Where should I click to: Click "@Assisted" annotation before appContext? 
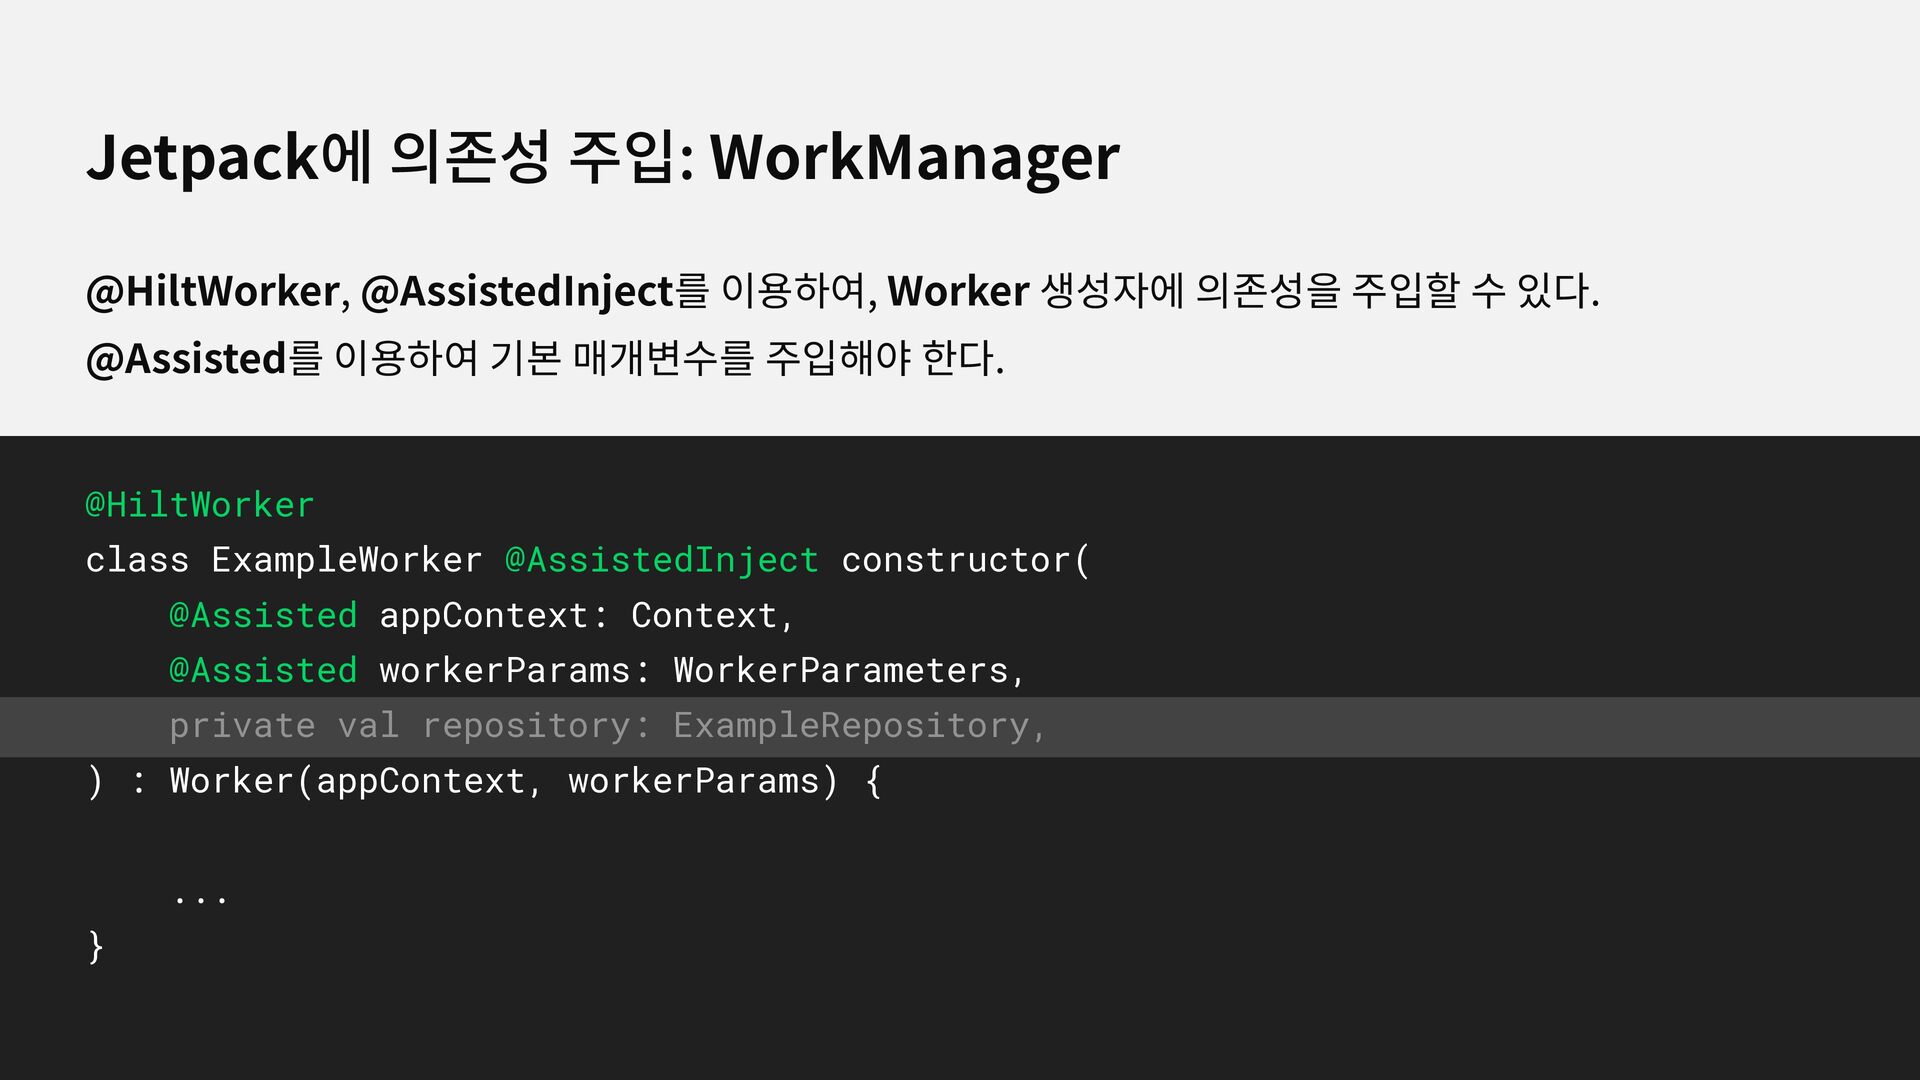pos(263,615)
